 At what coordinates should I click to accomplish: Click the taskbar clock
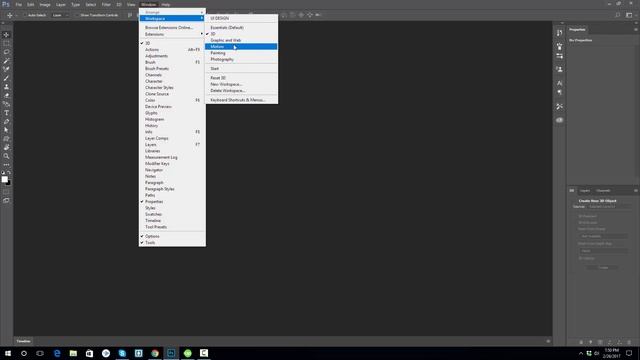611,353
